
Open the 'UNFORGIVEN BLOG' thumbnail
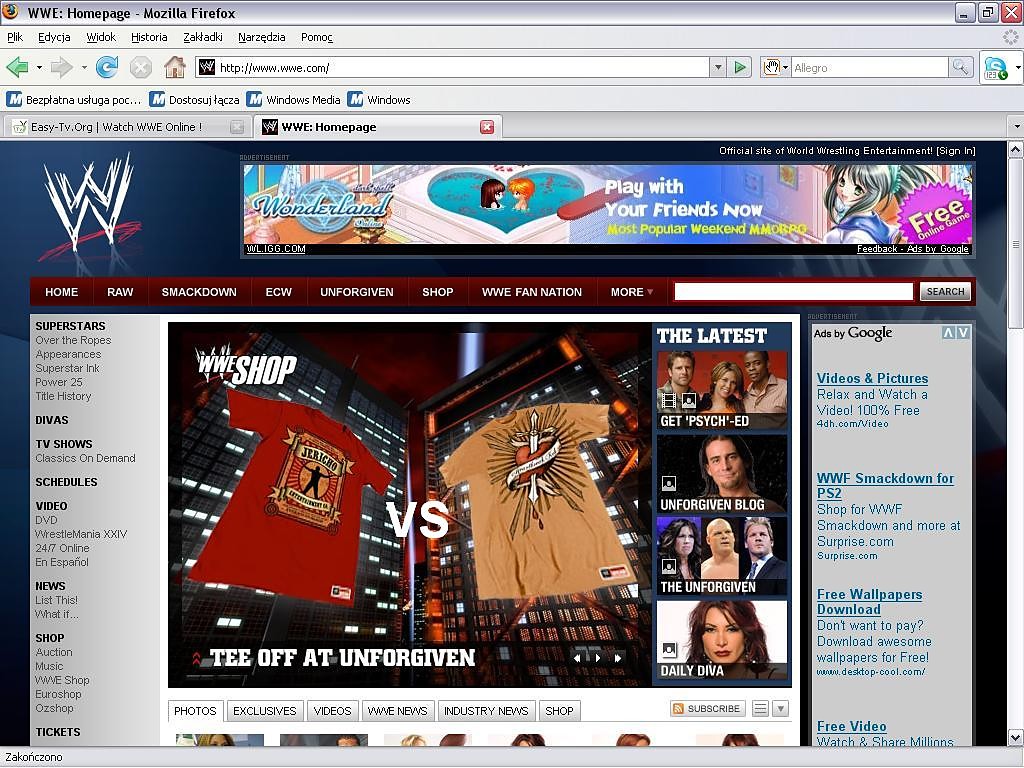(x=722, y=474)
